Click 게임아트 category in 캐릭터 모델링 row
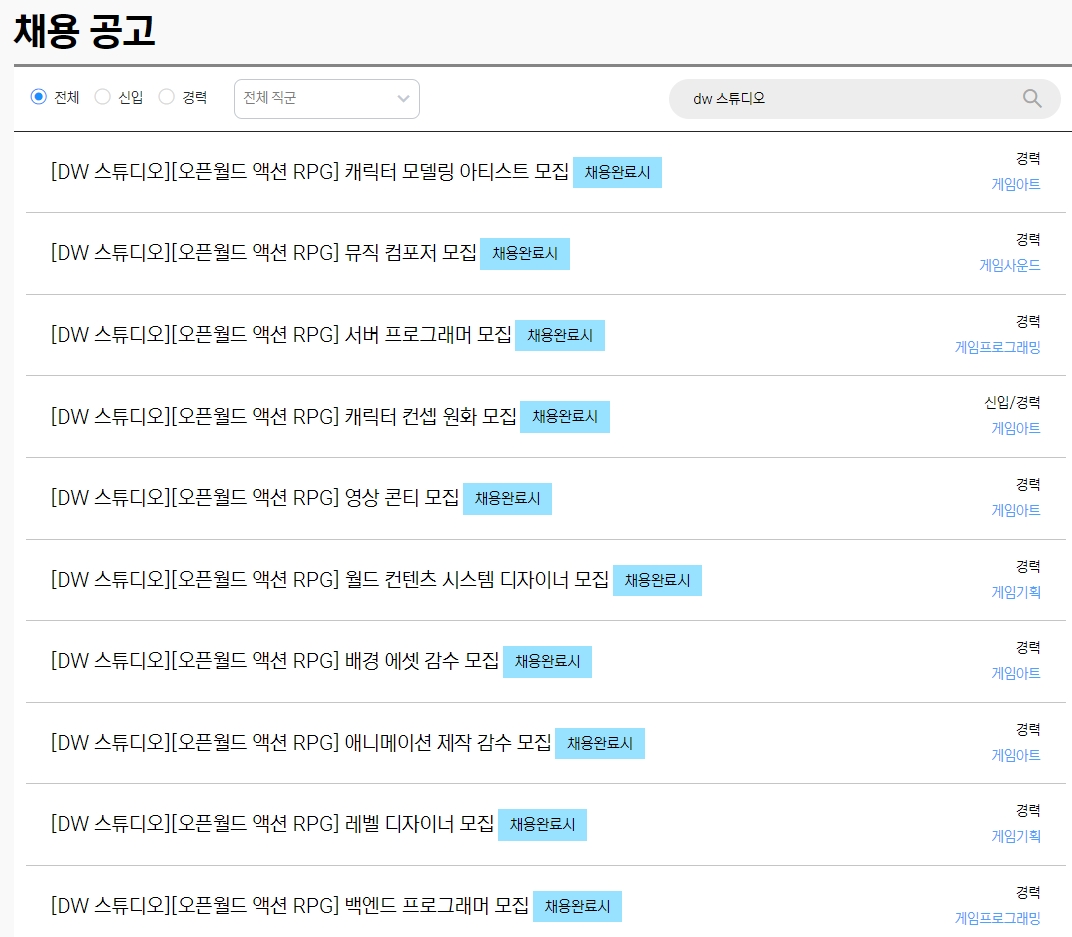The image size is (1072, 937). (1016, 185)
